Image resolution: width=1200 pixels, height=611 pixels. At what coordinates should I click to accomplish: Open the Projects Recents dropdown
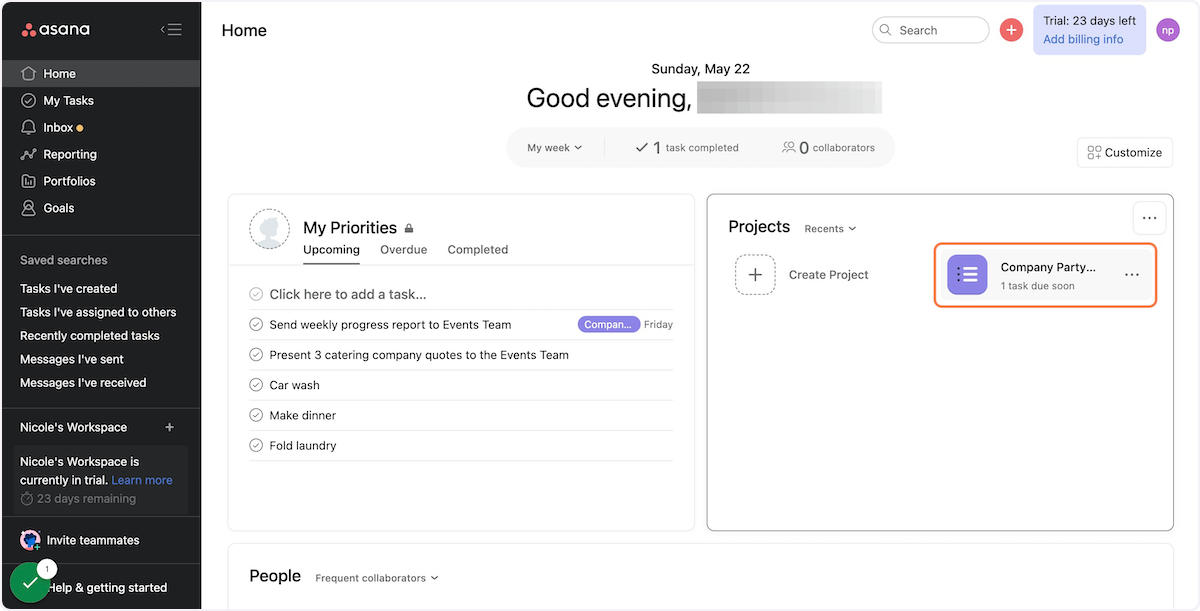pyautogui.click(x=830, y=229)
